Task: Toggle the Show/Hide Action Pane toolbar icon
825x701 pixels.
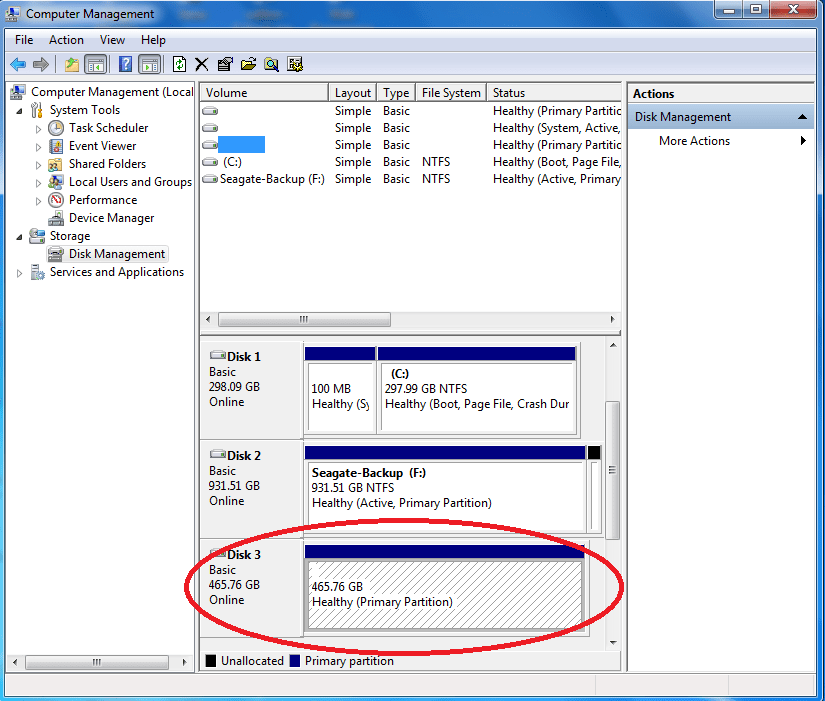Action: pyautogui.click(x=150, y=64)
